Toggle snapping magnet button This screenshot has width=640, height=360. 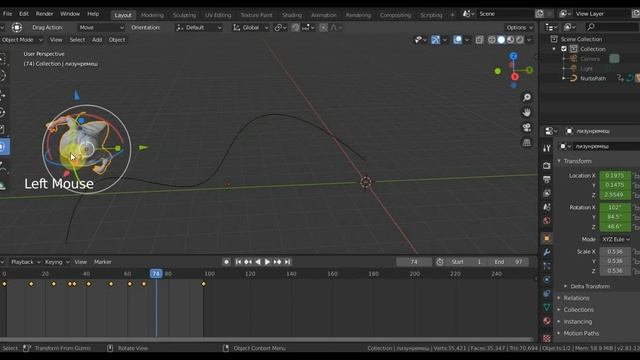tap(296, 27)
